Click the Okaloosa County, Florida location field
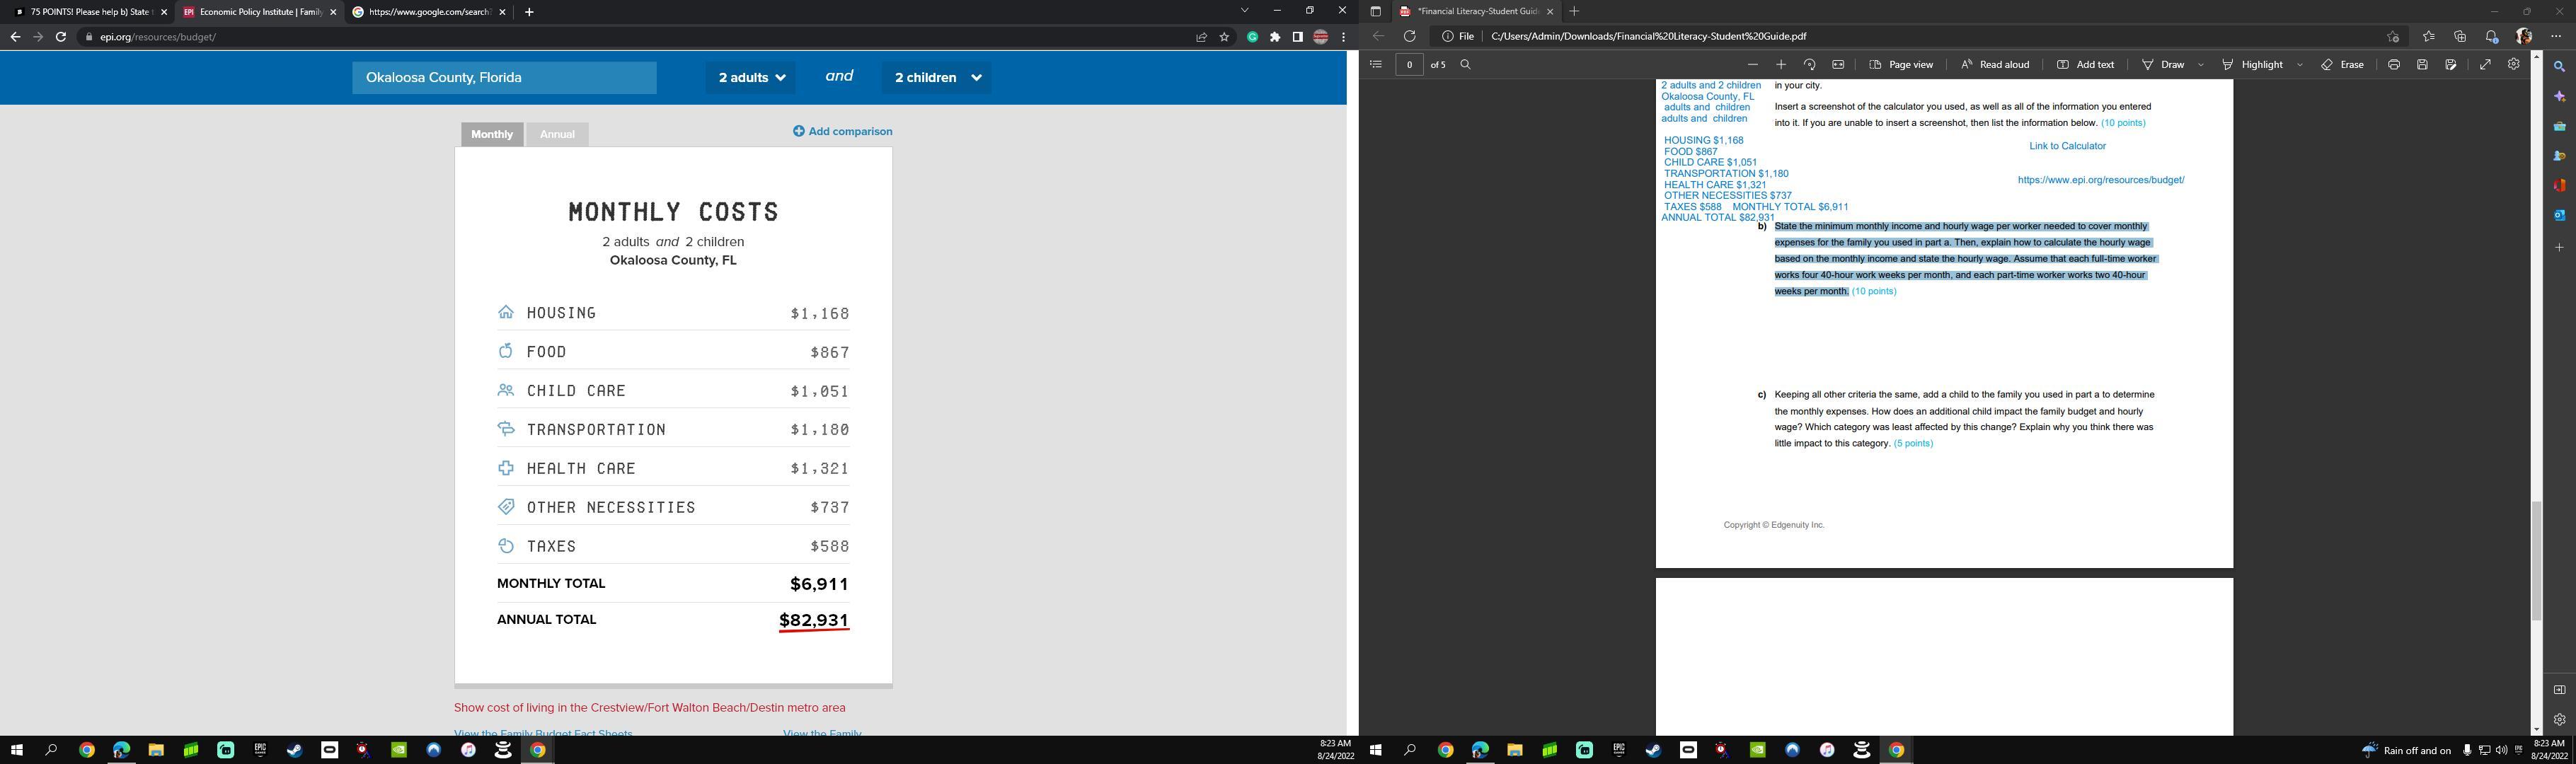This screenshot has height=764, width=2576. pos(504,77)
